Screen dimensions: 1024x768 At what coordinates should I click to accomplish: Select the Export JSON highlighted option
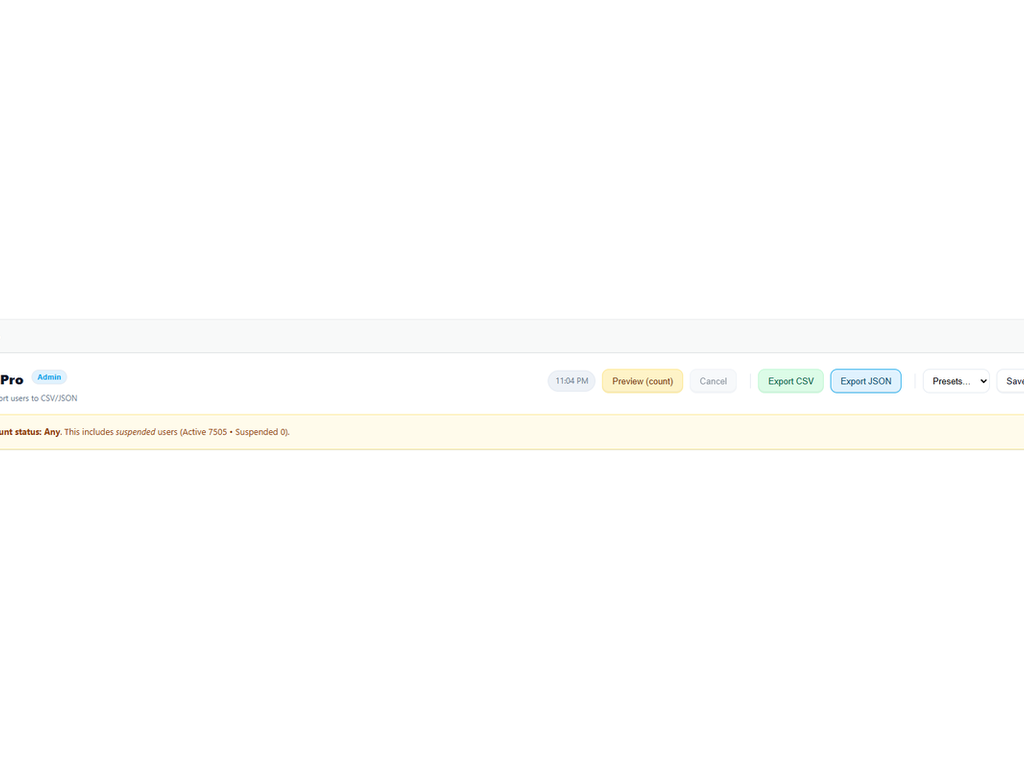[866, 381]
